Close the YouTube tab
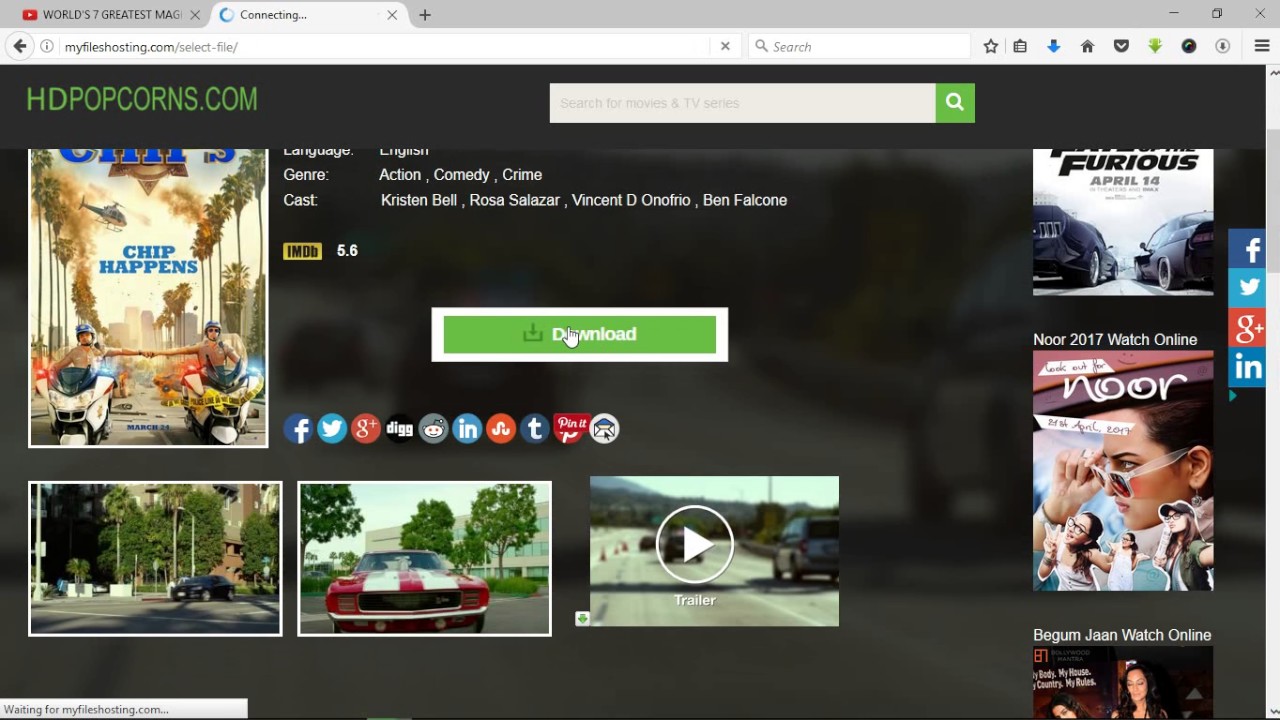 pyautogui.click(x=195, y=15)
